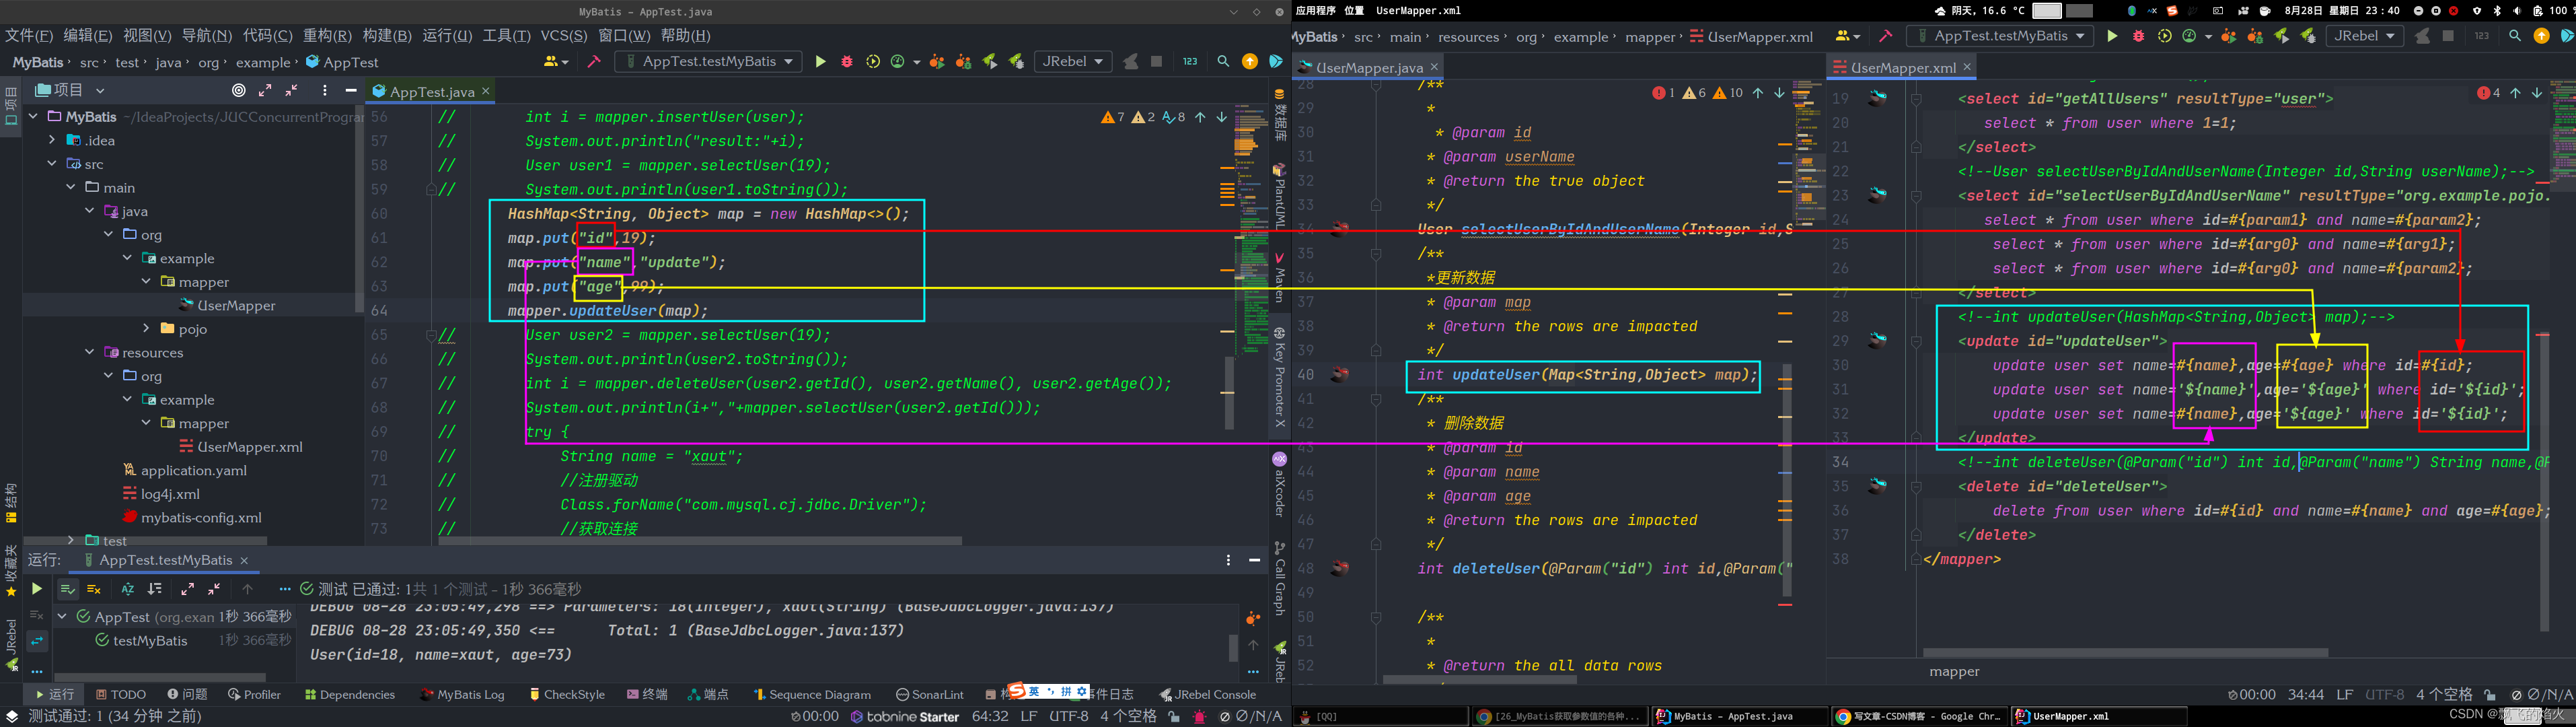2576x727 pixels.
Task: Click the red Debug bug icon, left window
Action: point(847,62)
